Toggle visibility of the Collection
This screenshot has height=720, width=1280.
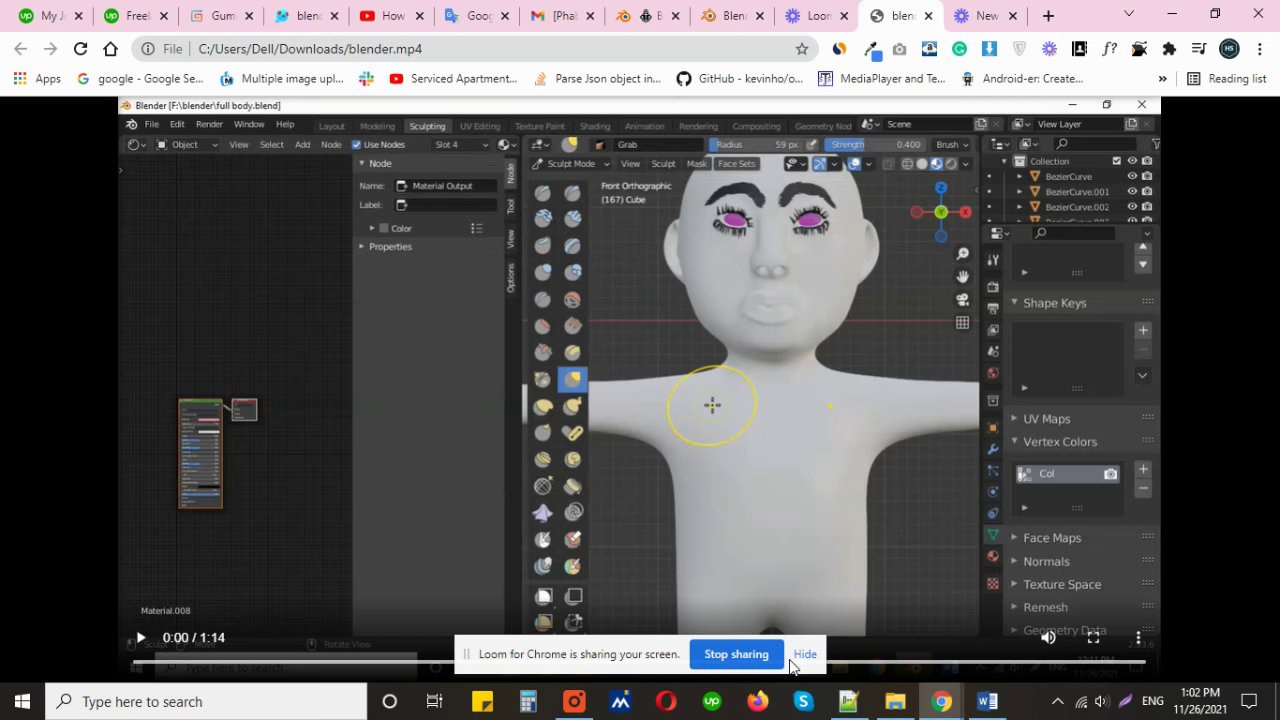click(1132, 161)
